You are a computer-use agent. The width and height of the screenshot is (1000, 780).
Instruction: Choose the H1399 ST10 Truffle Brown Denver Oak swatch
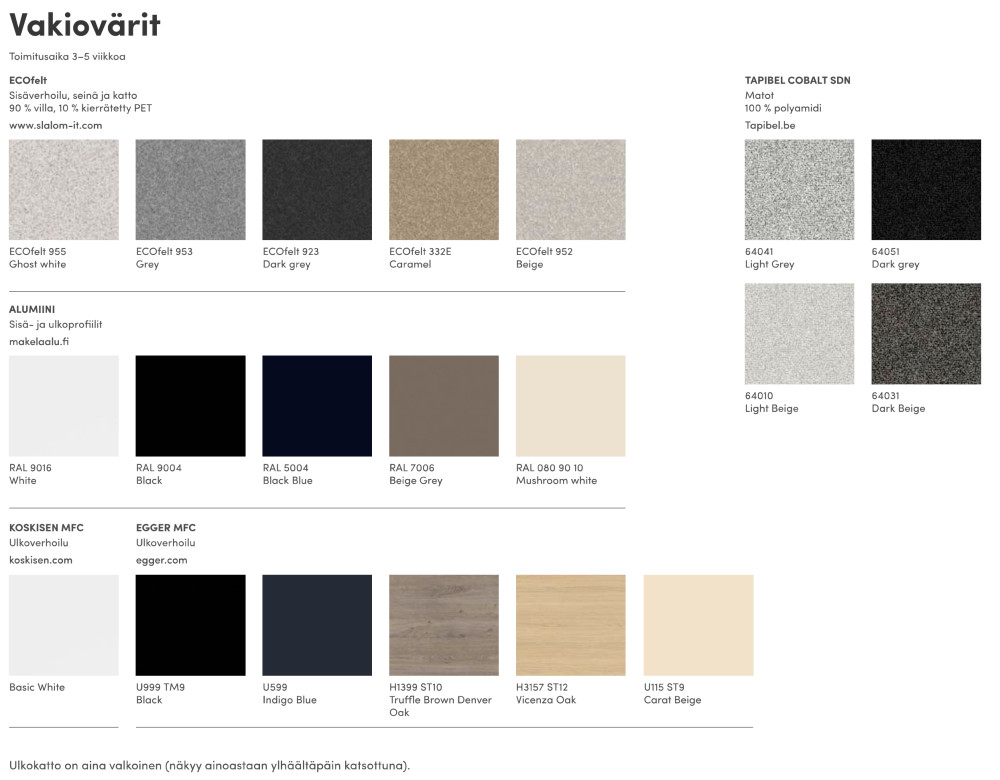(x=444, y=625)
